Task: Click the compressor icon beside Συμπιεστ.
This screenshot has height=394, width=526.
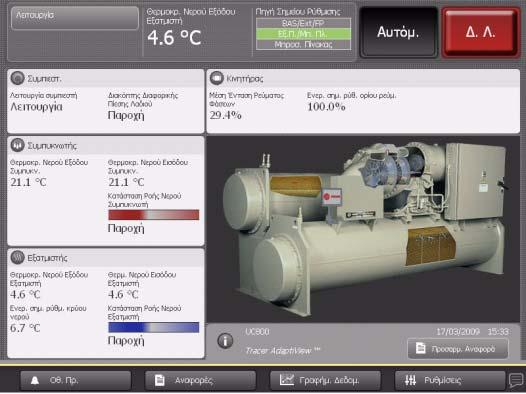Action: pyautogui.click(x=17, y=78)
